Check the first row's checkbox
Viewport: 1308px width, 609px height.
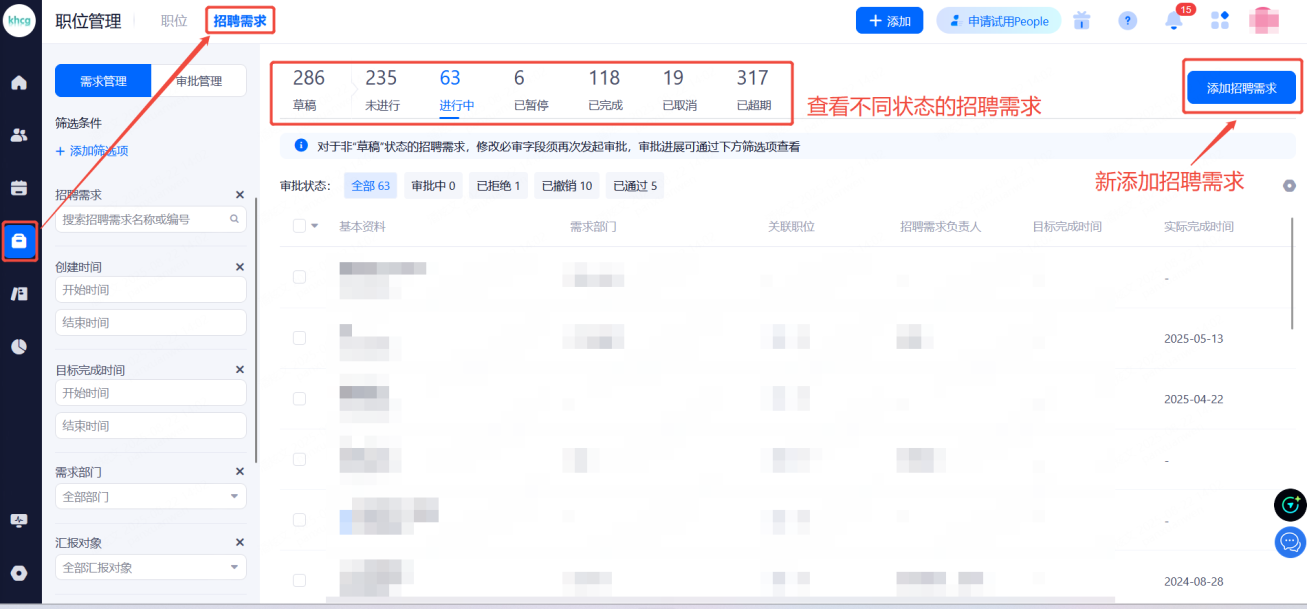pos(299,277)
